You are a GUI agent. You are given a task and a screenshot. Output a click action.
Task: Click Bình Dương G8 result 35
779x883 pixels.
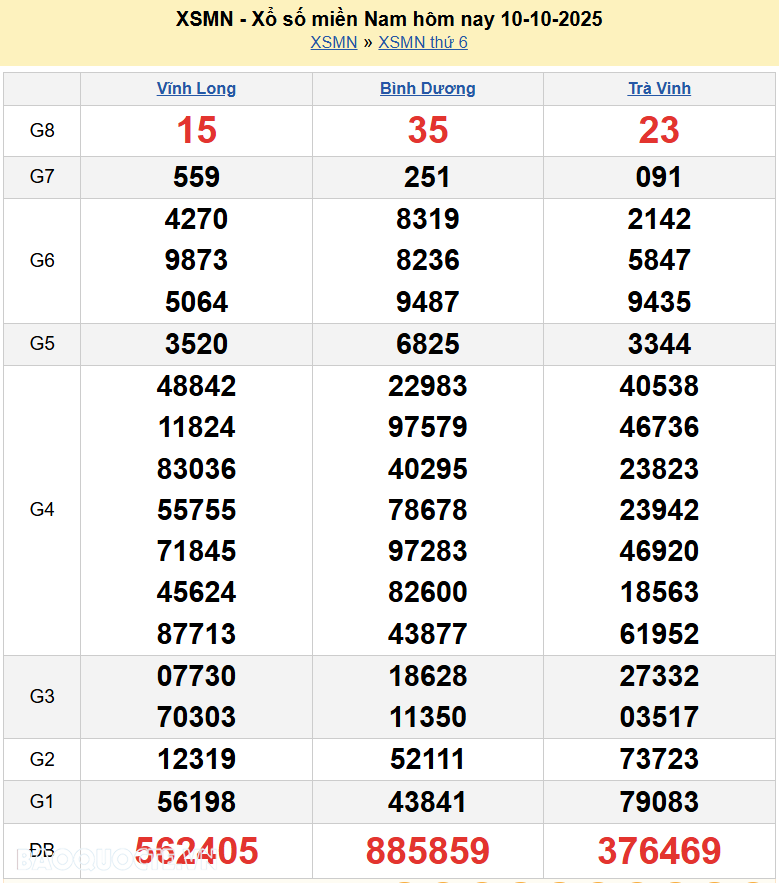[x=427, y=130]
